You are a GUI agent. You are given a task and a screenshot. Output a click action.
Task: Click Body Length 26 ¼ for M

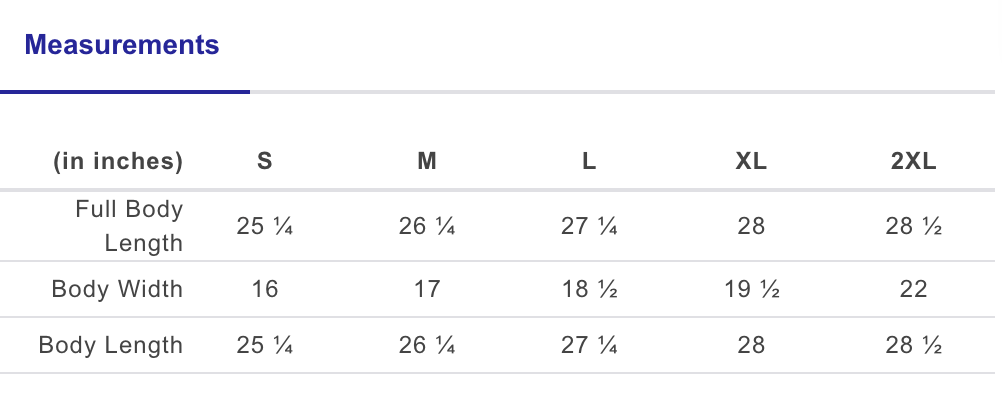pos(427,345)
